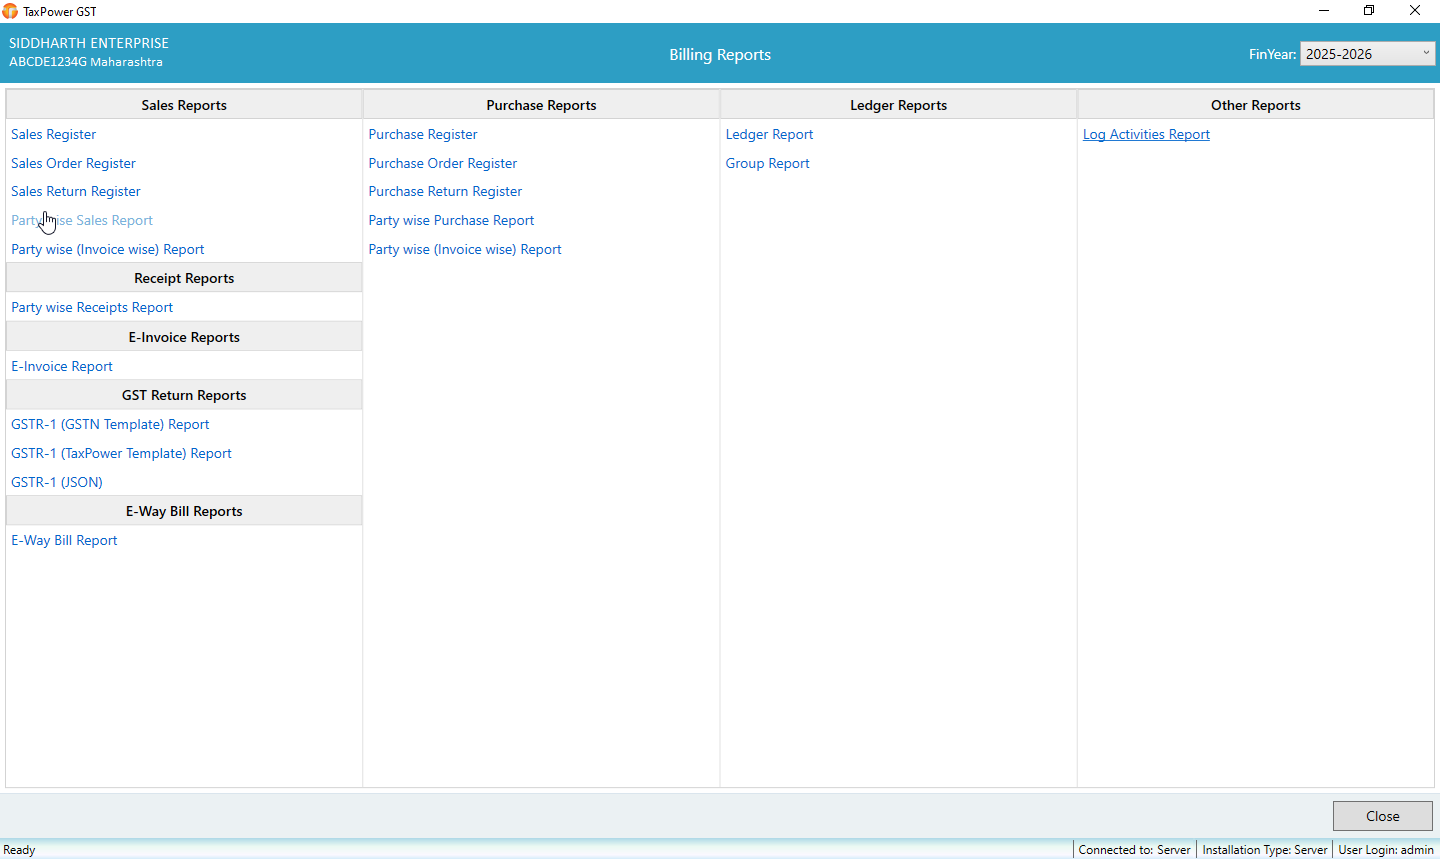The image size is (1440, 859).
Task: Open GSTR-1 (GSTN Template) Report
Action: click(x=110, y=424)
